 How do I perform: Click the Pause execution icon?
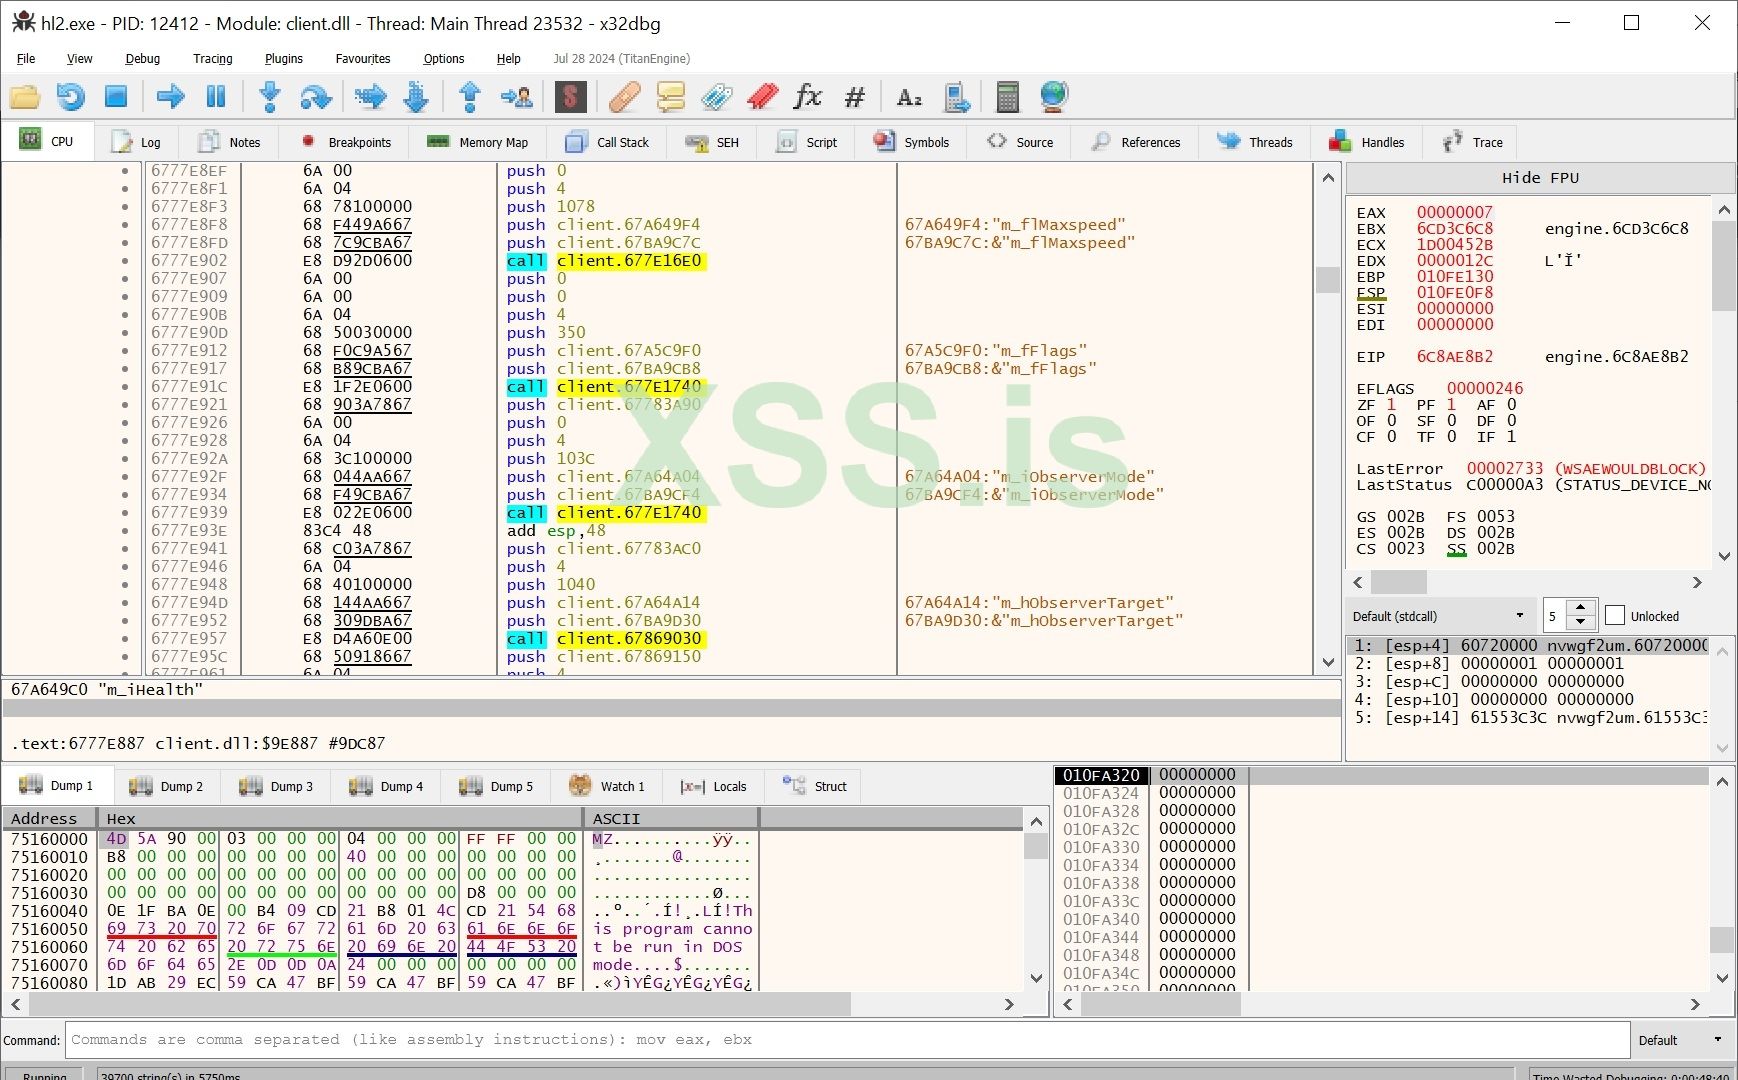[215, 97]
